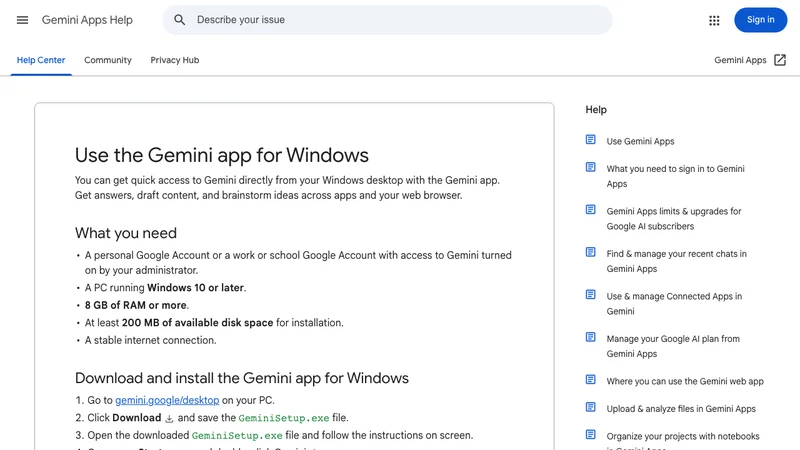Open Use Gemini Apps help article
This screenshot has width=800, height=450.
coord(640,141)
